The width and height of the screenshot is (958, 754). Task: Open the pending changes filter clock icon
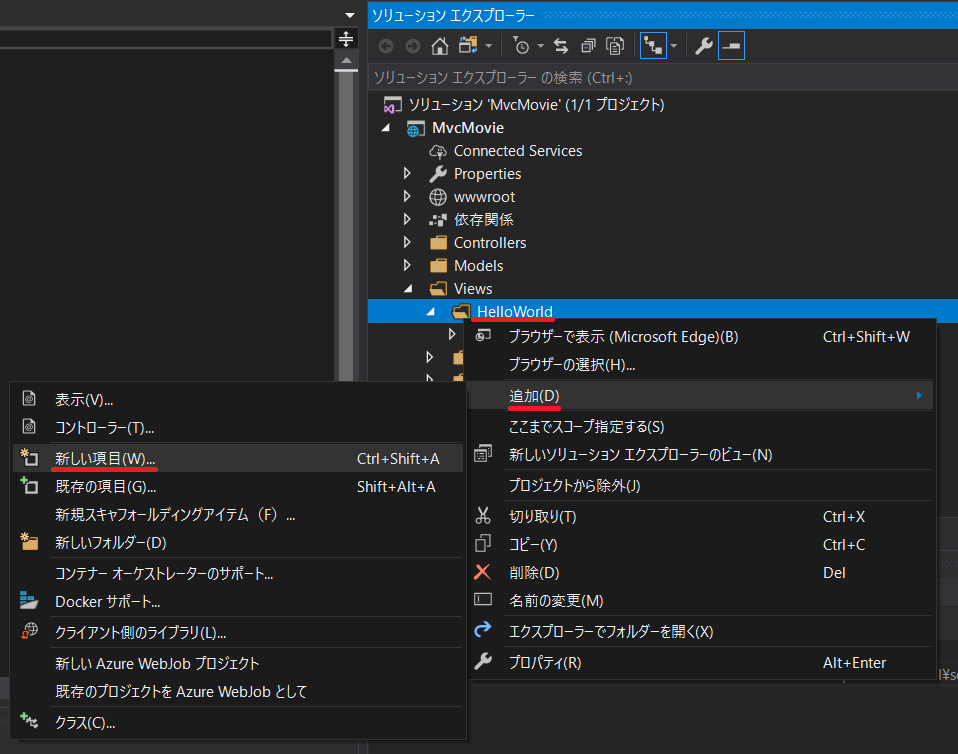(x=521, y=46)
